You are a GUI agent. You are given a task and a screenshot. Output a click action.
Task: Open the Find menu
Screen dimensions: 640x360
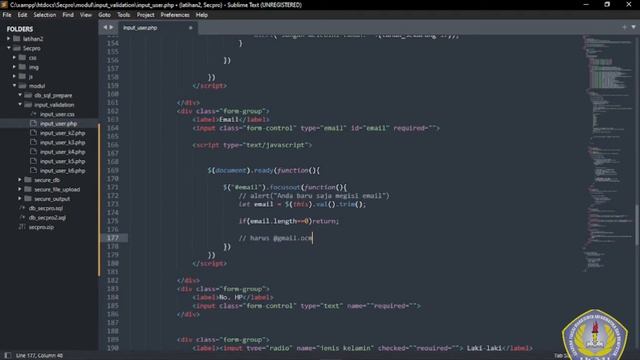(68, 15)
